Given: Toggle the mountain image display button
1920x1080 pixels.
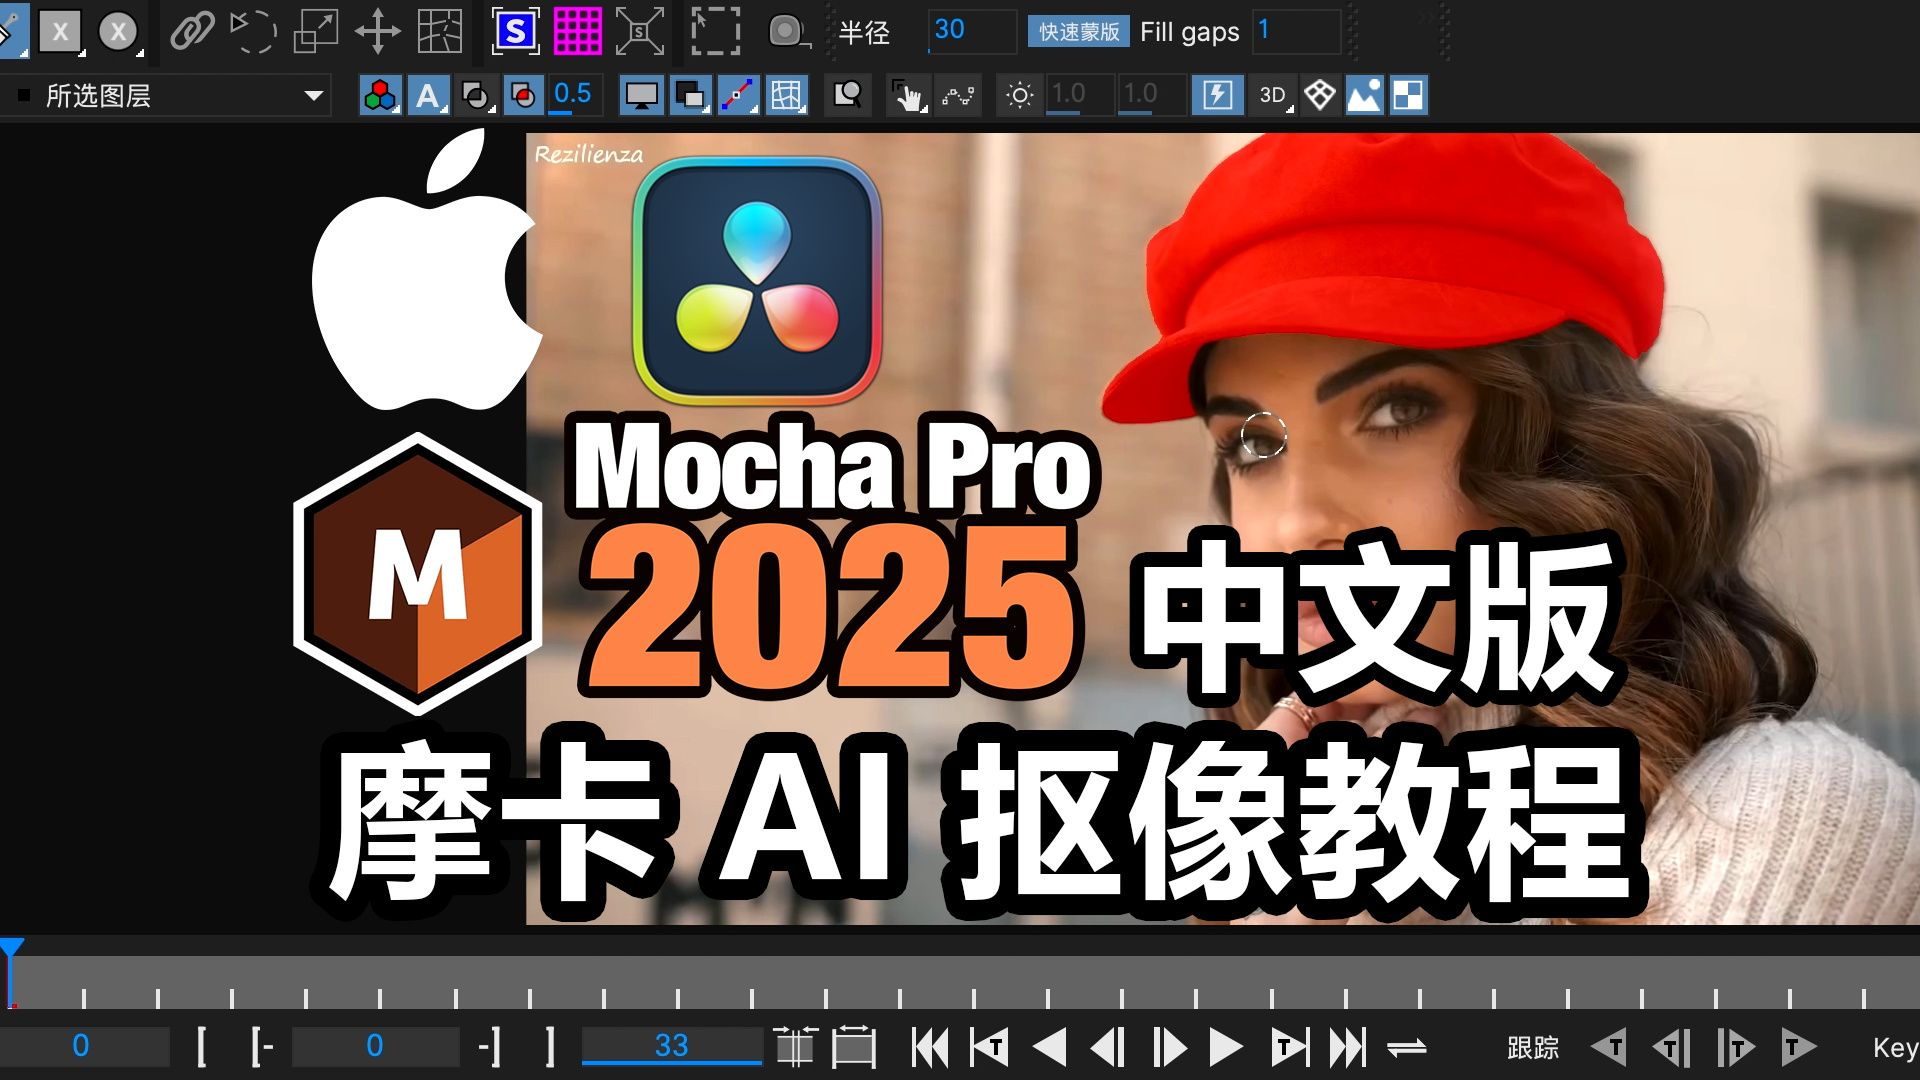Looking at the screenshot, I should pos(1364,96).
